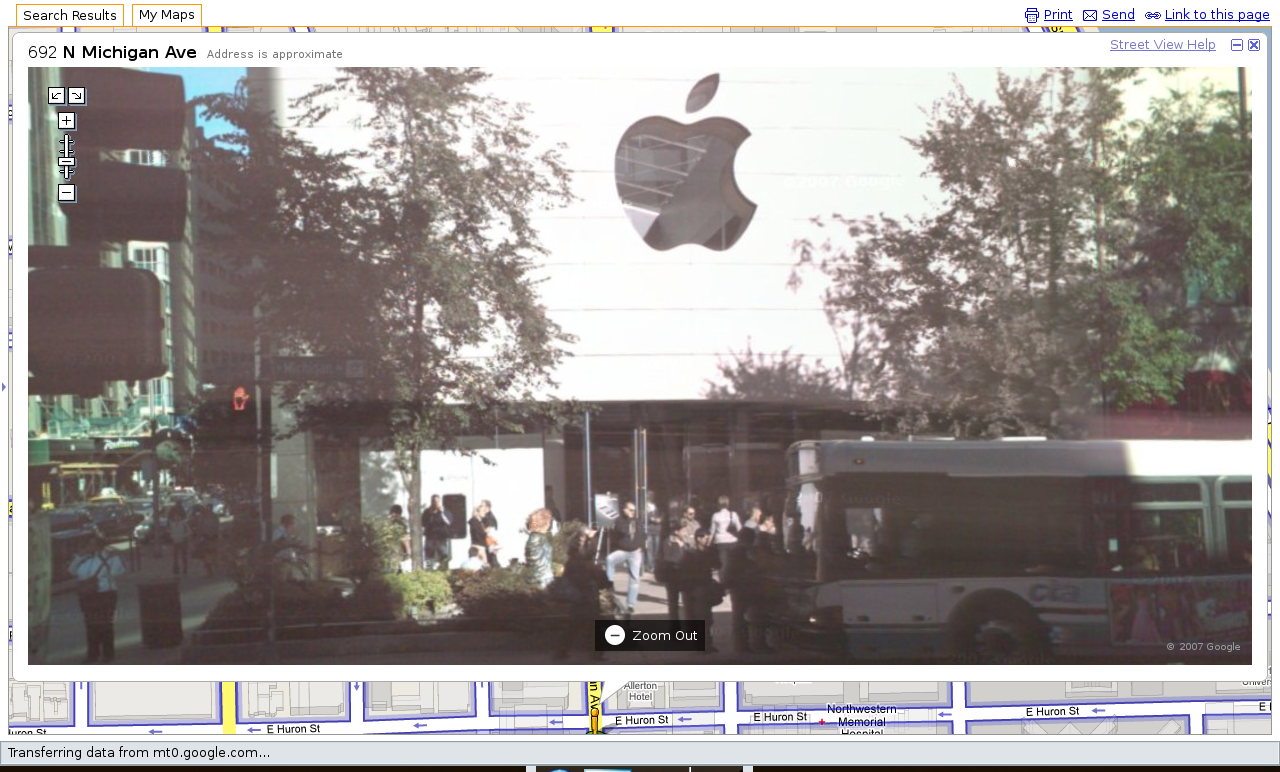Click the yellow pegman marker on the map
This screenshot has width=1280, height=772.
click(594, 718)
